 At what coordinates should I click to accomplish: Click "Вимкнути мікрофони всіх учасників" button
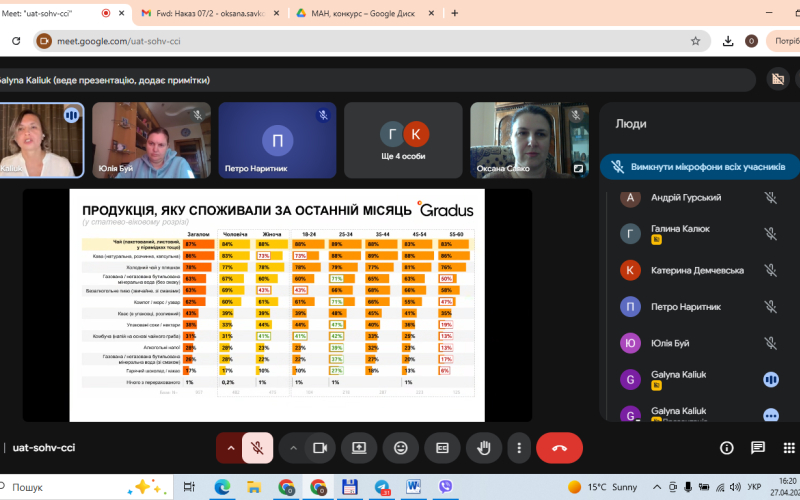pyautogui.click(x=700, y=167)
